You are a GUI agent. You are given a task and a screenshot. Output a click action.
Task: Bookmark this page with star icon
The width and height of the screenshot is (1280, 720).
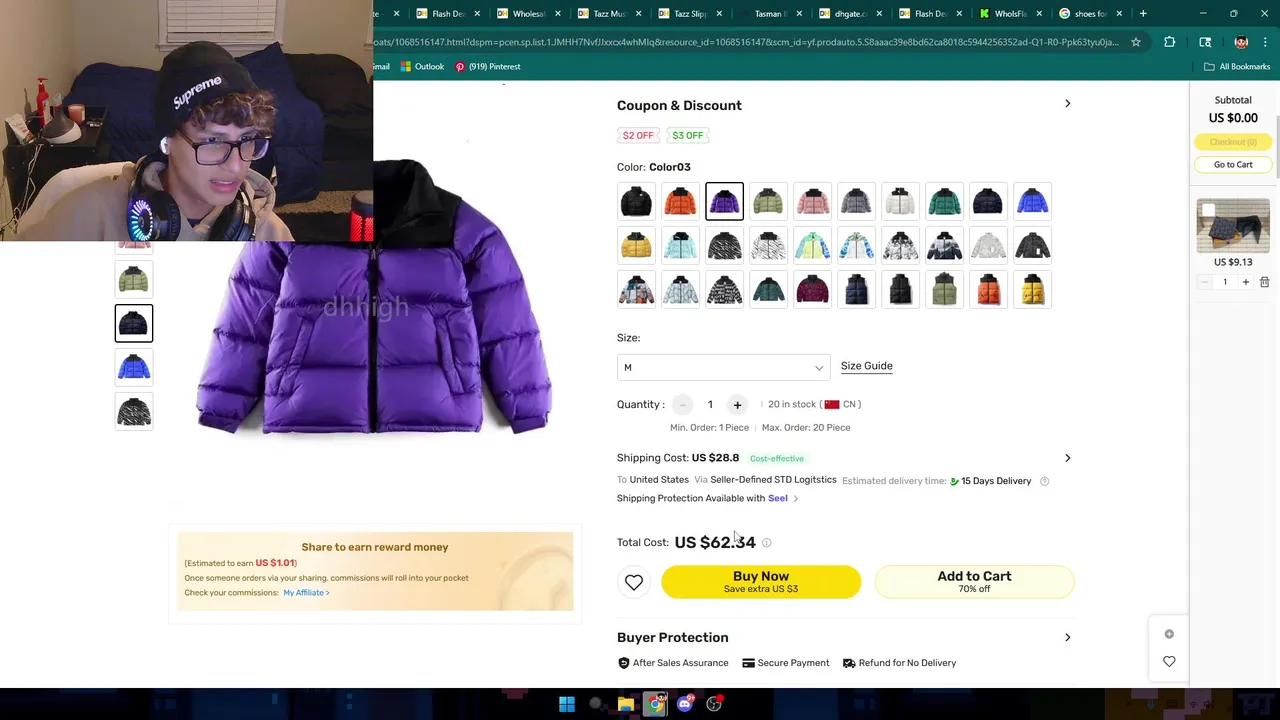pyautogui.click(x=1136, y=42)
